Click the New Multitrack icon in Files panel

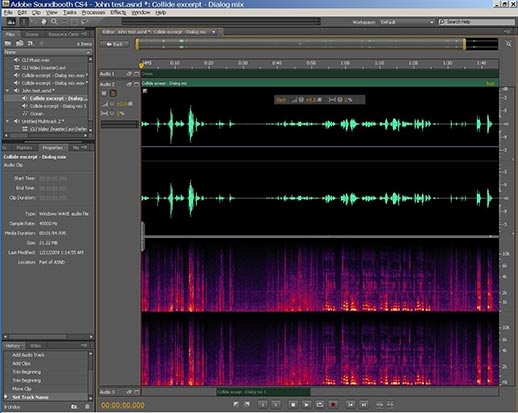(30, 43)
